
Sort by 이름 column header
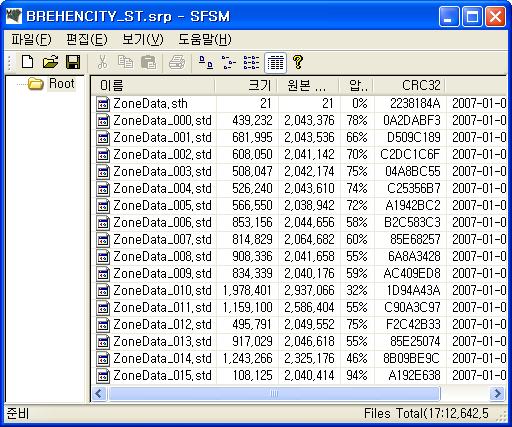153,86
